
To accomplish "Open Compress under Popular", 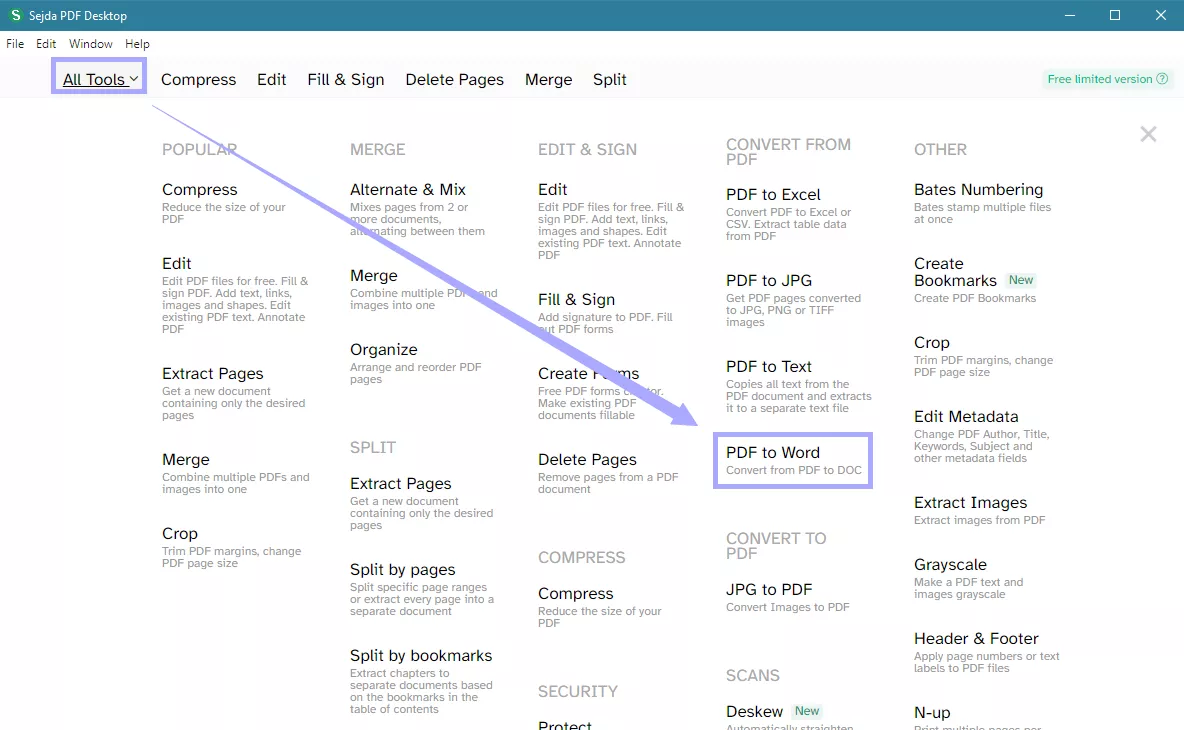I will click(x=199, y=189).
